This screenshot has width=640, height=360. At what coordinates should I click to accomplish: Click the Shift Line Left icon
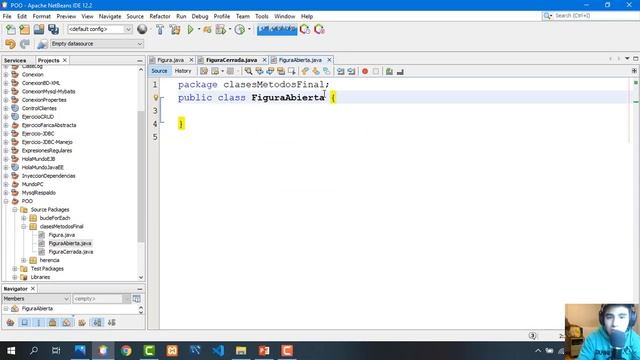(x=340, y=71)
